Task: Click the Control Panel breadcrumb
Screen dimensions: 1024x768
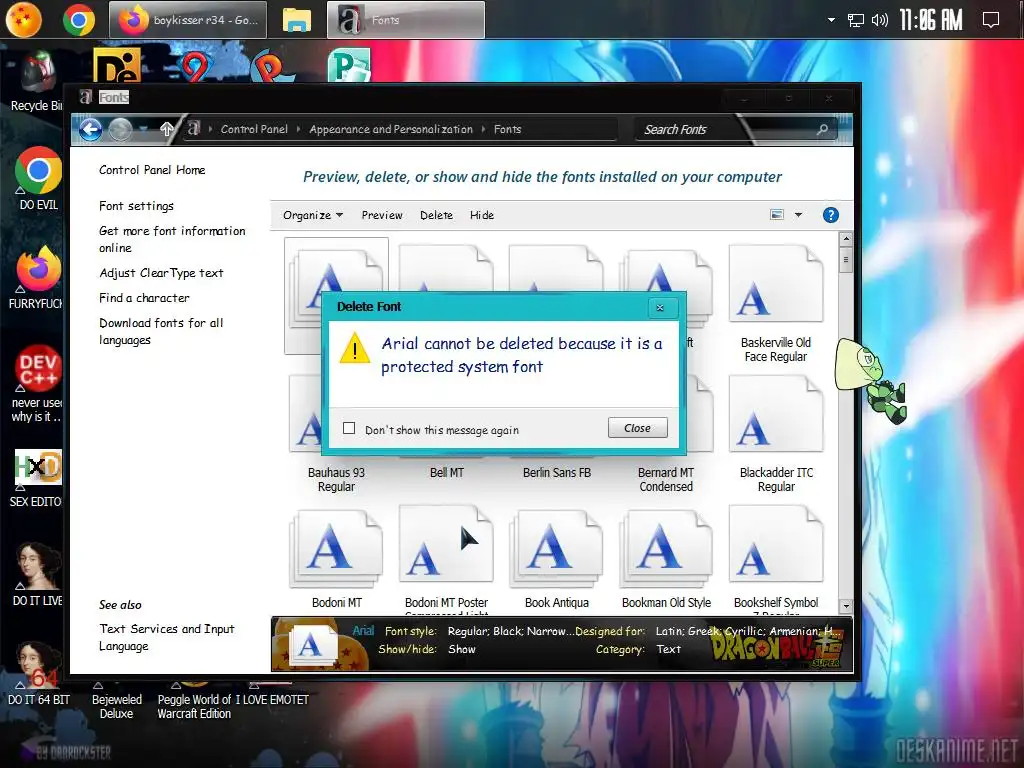Action: point(254,129)
